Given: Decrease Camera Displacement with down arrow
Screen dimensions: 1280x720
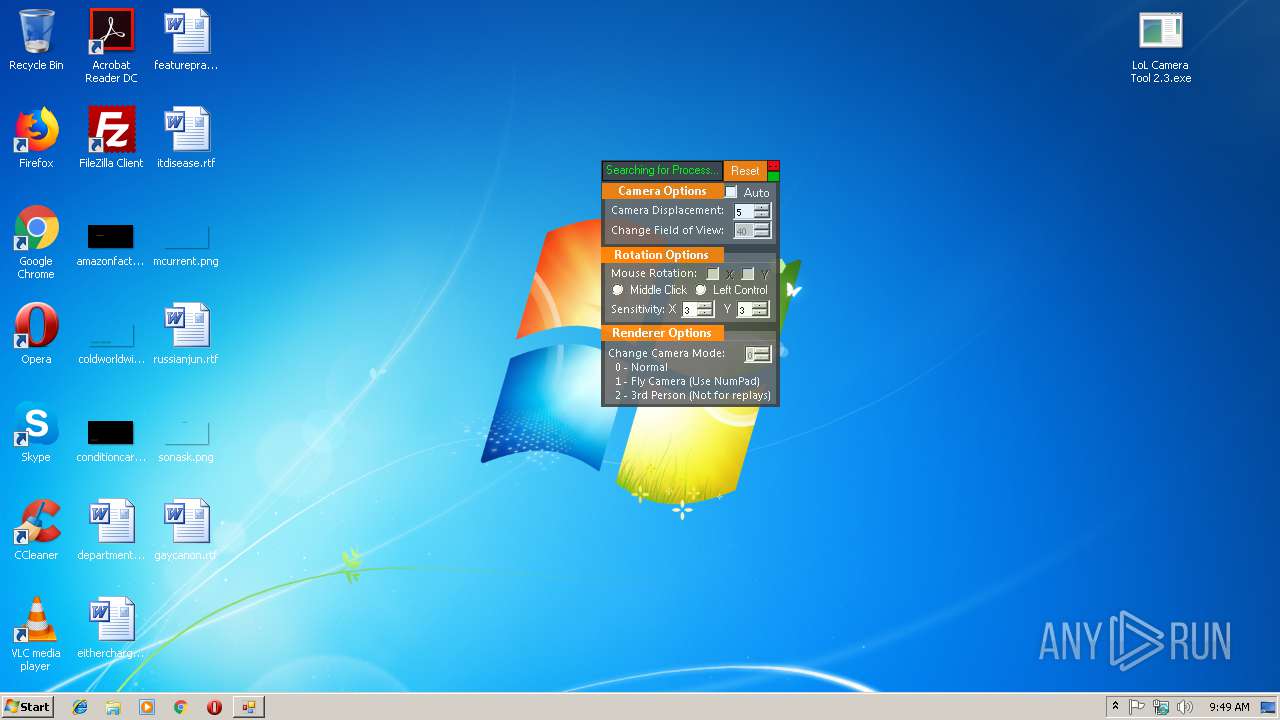Looking at the screenshot, I should click(762, 215).
